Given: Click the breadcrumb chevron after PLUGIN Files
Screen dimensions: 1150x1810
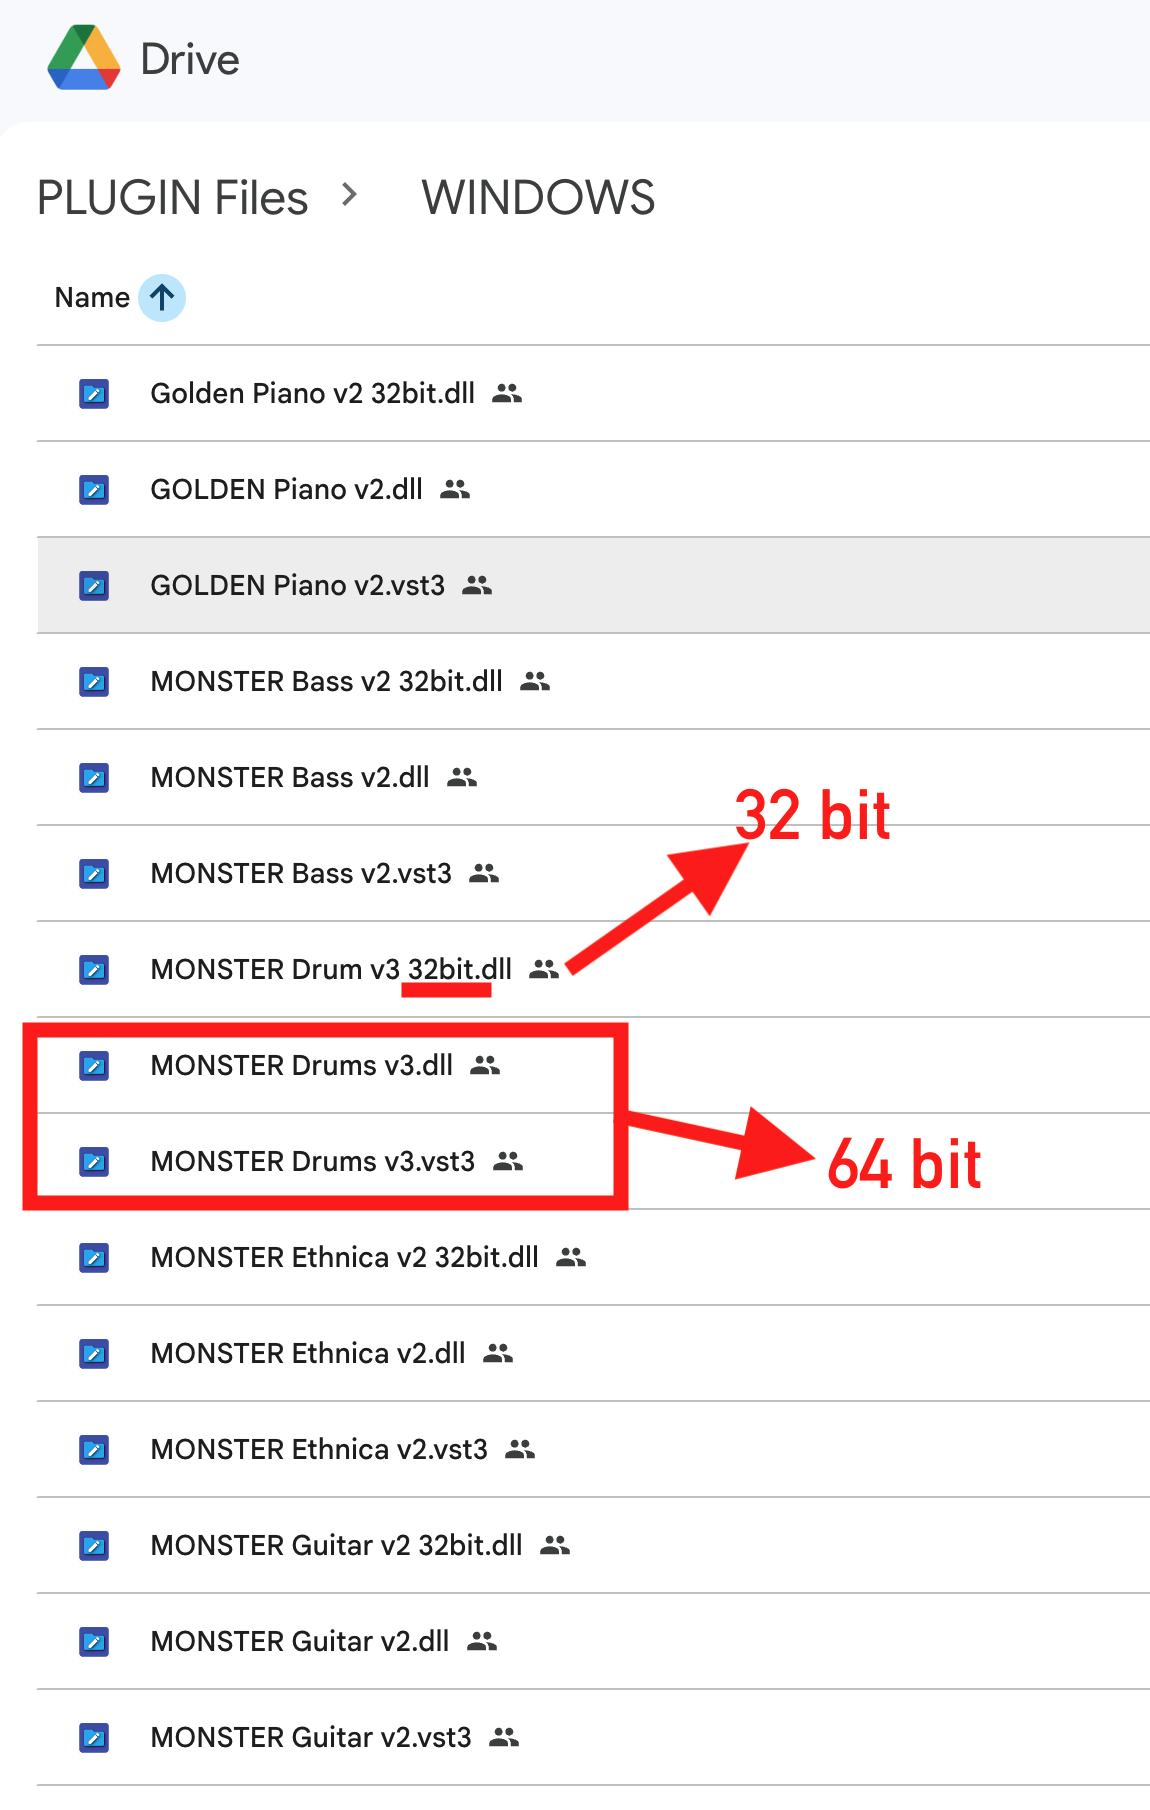Looking at the screenshot, I should pyautogui.click(x=349, y=195).
